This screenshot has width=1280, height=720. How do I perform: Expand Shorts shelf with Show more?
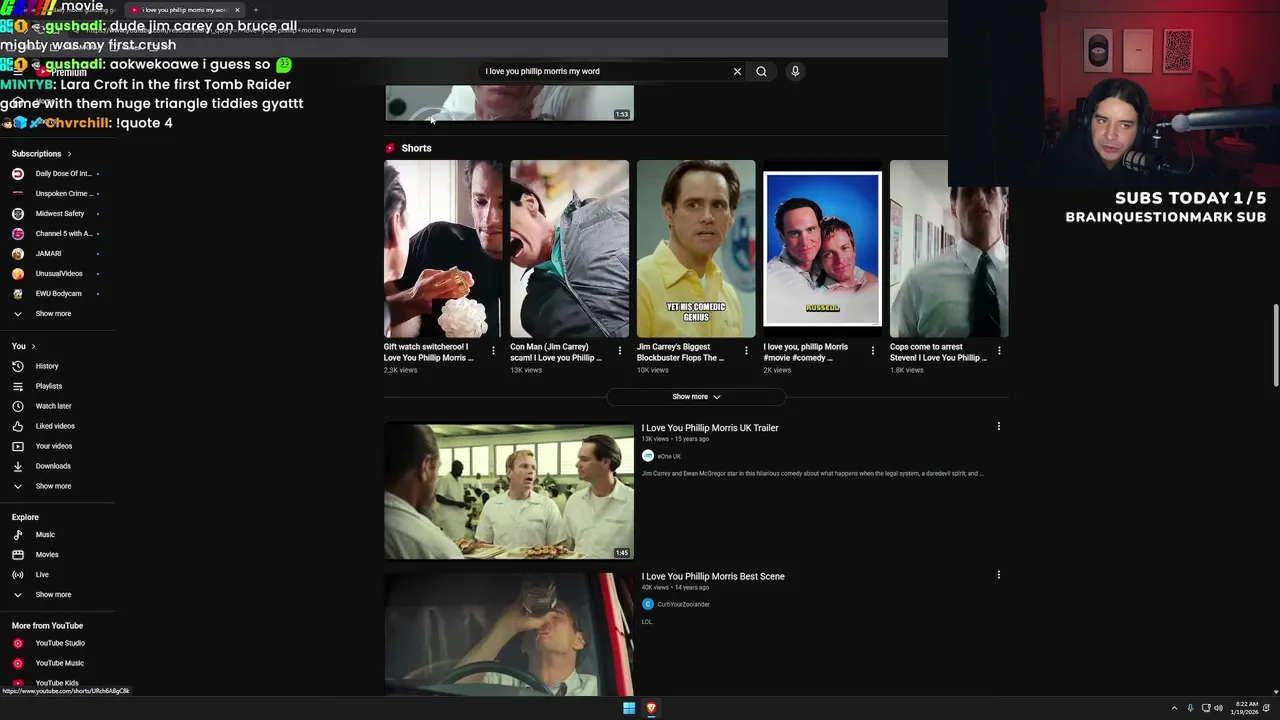click(x=696, y=397)
